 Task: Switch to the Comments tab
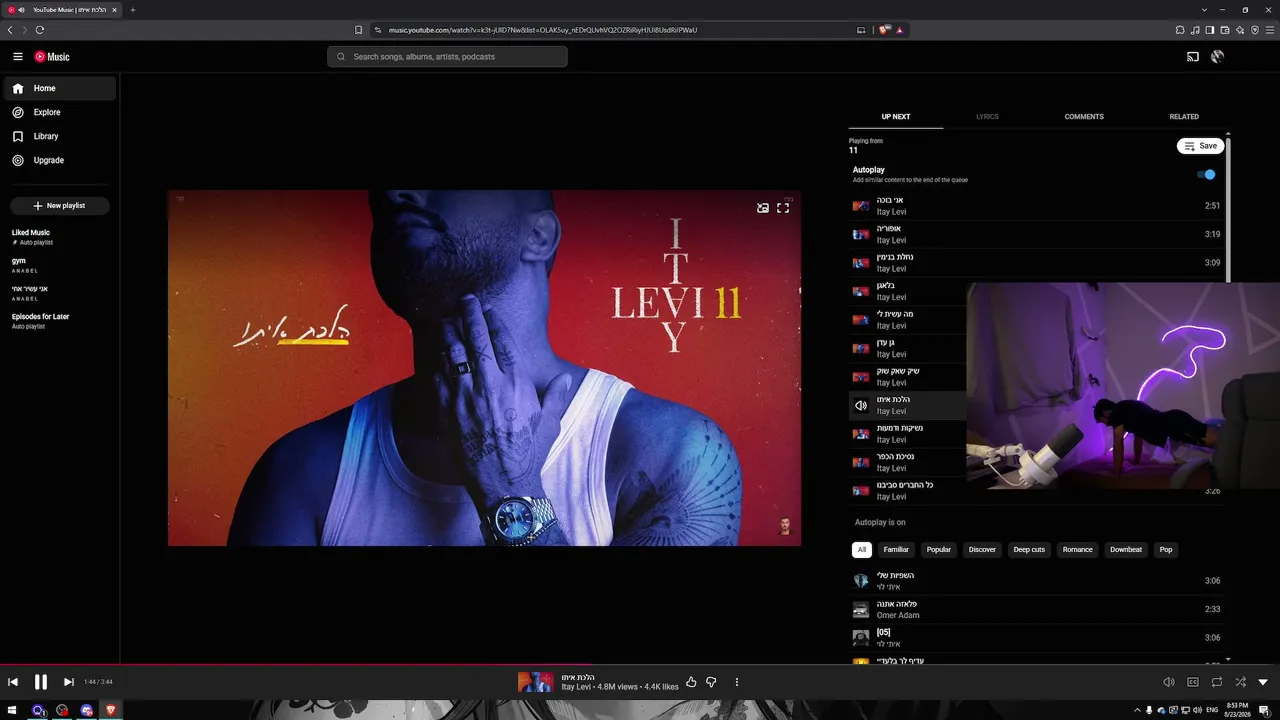coord(1084,117)
